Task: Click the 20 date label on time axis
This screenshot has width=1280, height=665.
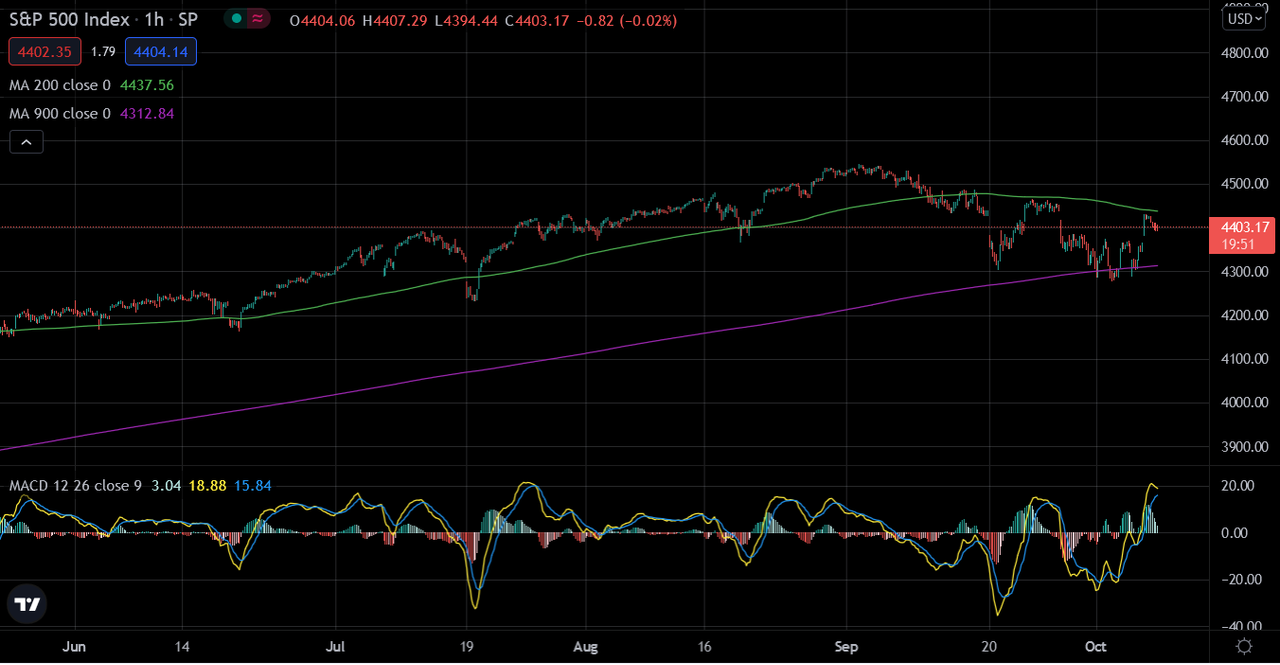Action: click(x=991, y=647)
